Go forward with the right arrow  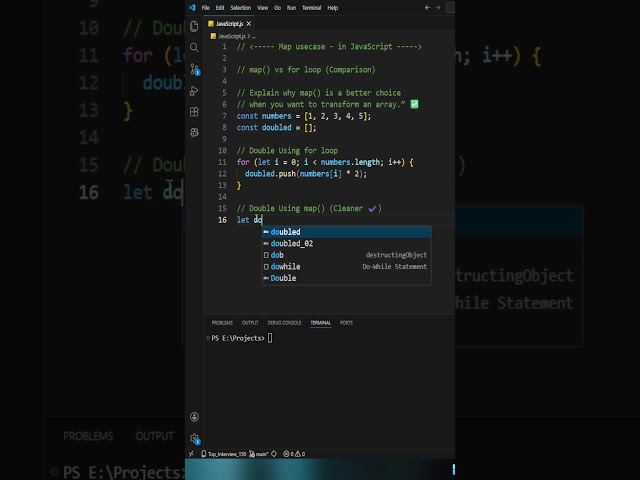(x=438, y=8)
